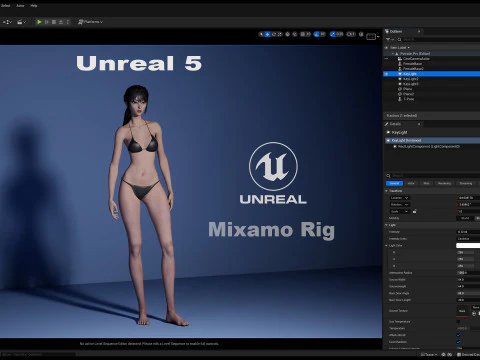480x360 pixels.
Task: Activate the scale gizmo tool
Action: pos(280,34)
